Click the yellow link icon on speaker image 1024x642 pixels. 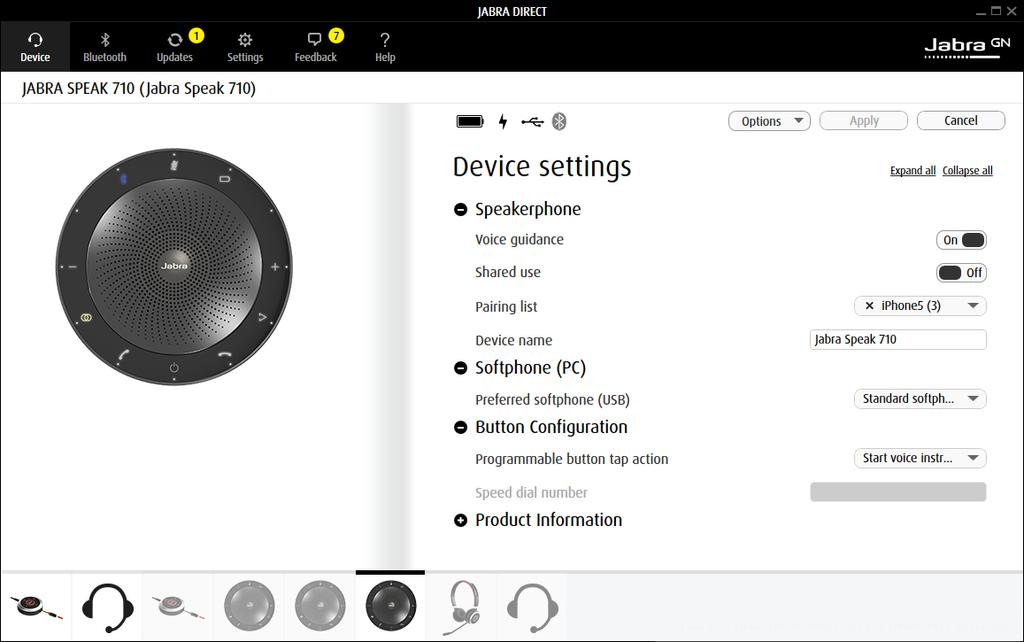click(x=86, y=317)
